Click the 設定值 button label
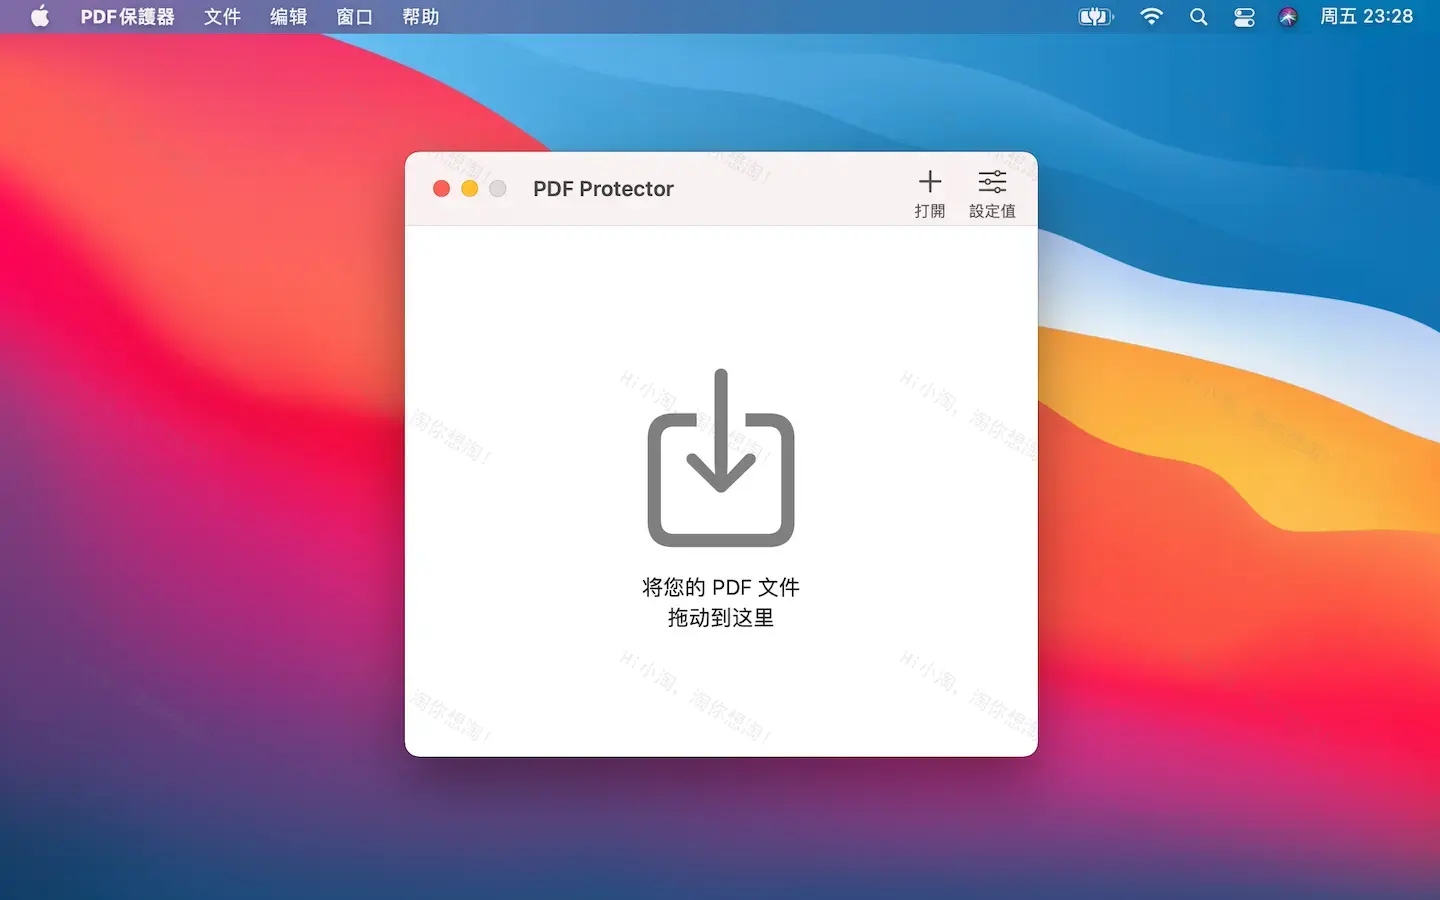This screenshot has height=900, width=1440. [x=992, y=210]
